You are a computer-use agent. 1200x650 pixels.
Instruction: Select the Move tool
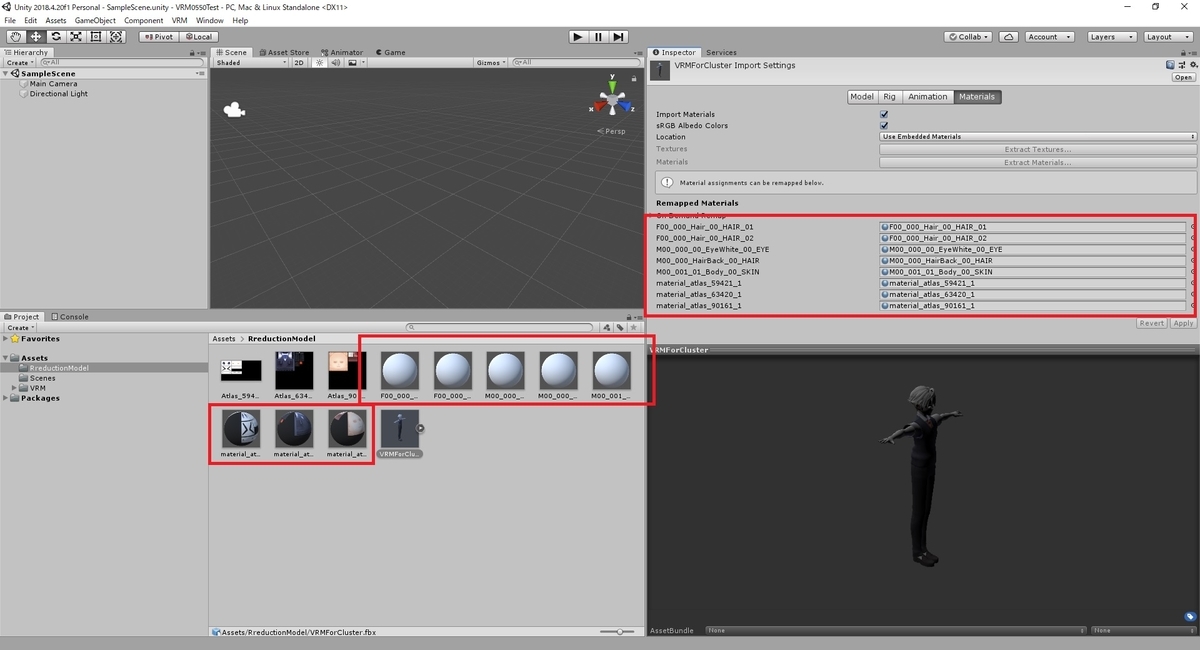coord(36,37)
